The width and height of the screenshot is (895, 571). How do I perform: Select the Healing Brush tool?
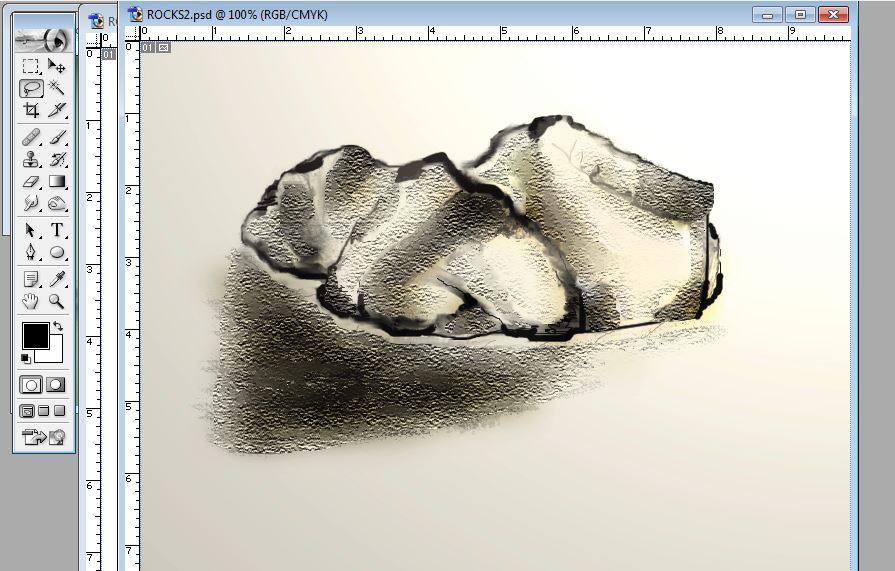click(x=31, y=137)
